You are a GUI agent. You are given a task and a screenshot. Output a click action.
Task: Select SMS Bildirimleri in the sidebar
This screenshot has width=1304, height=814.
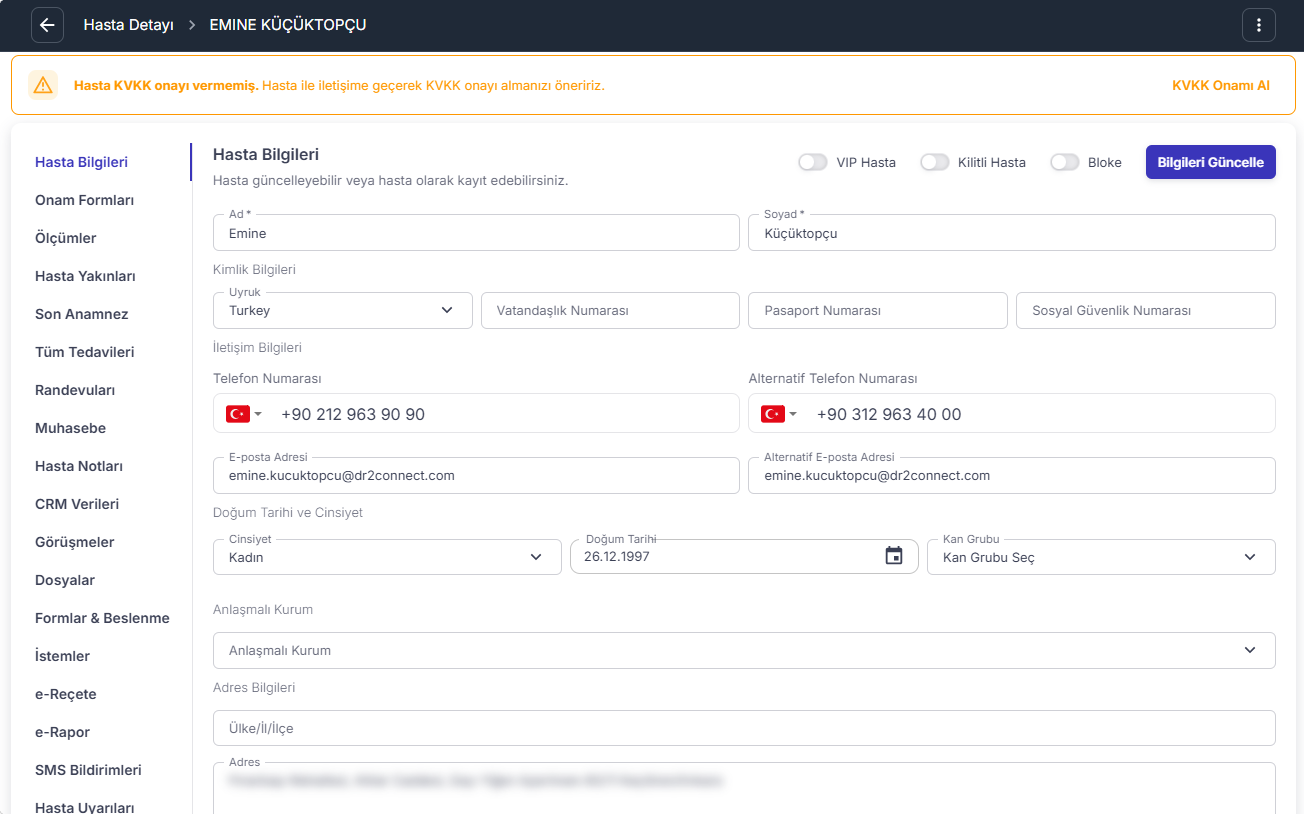pos(88,770)
